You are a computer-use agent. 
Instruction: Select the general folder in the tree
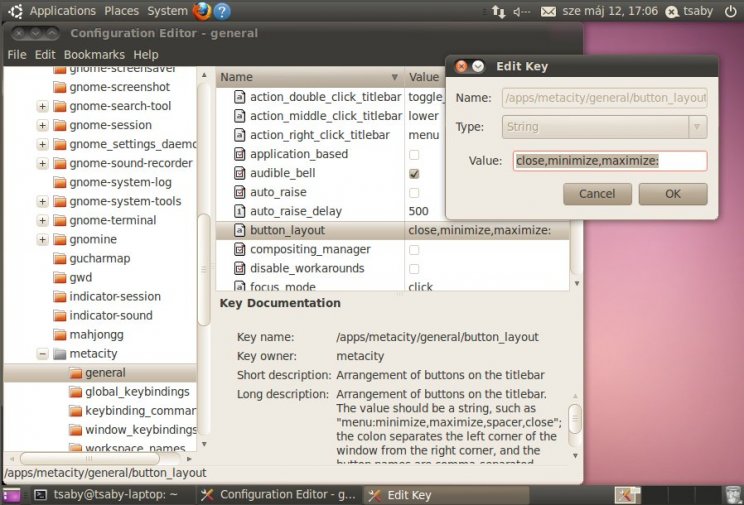(100, 373)
